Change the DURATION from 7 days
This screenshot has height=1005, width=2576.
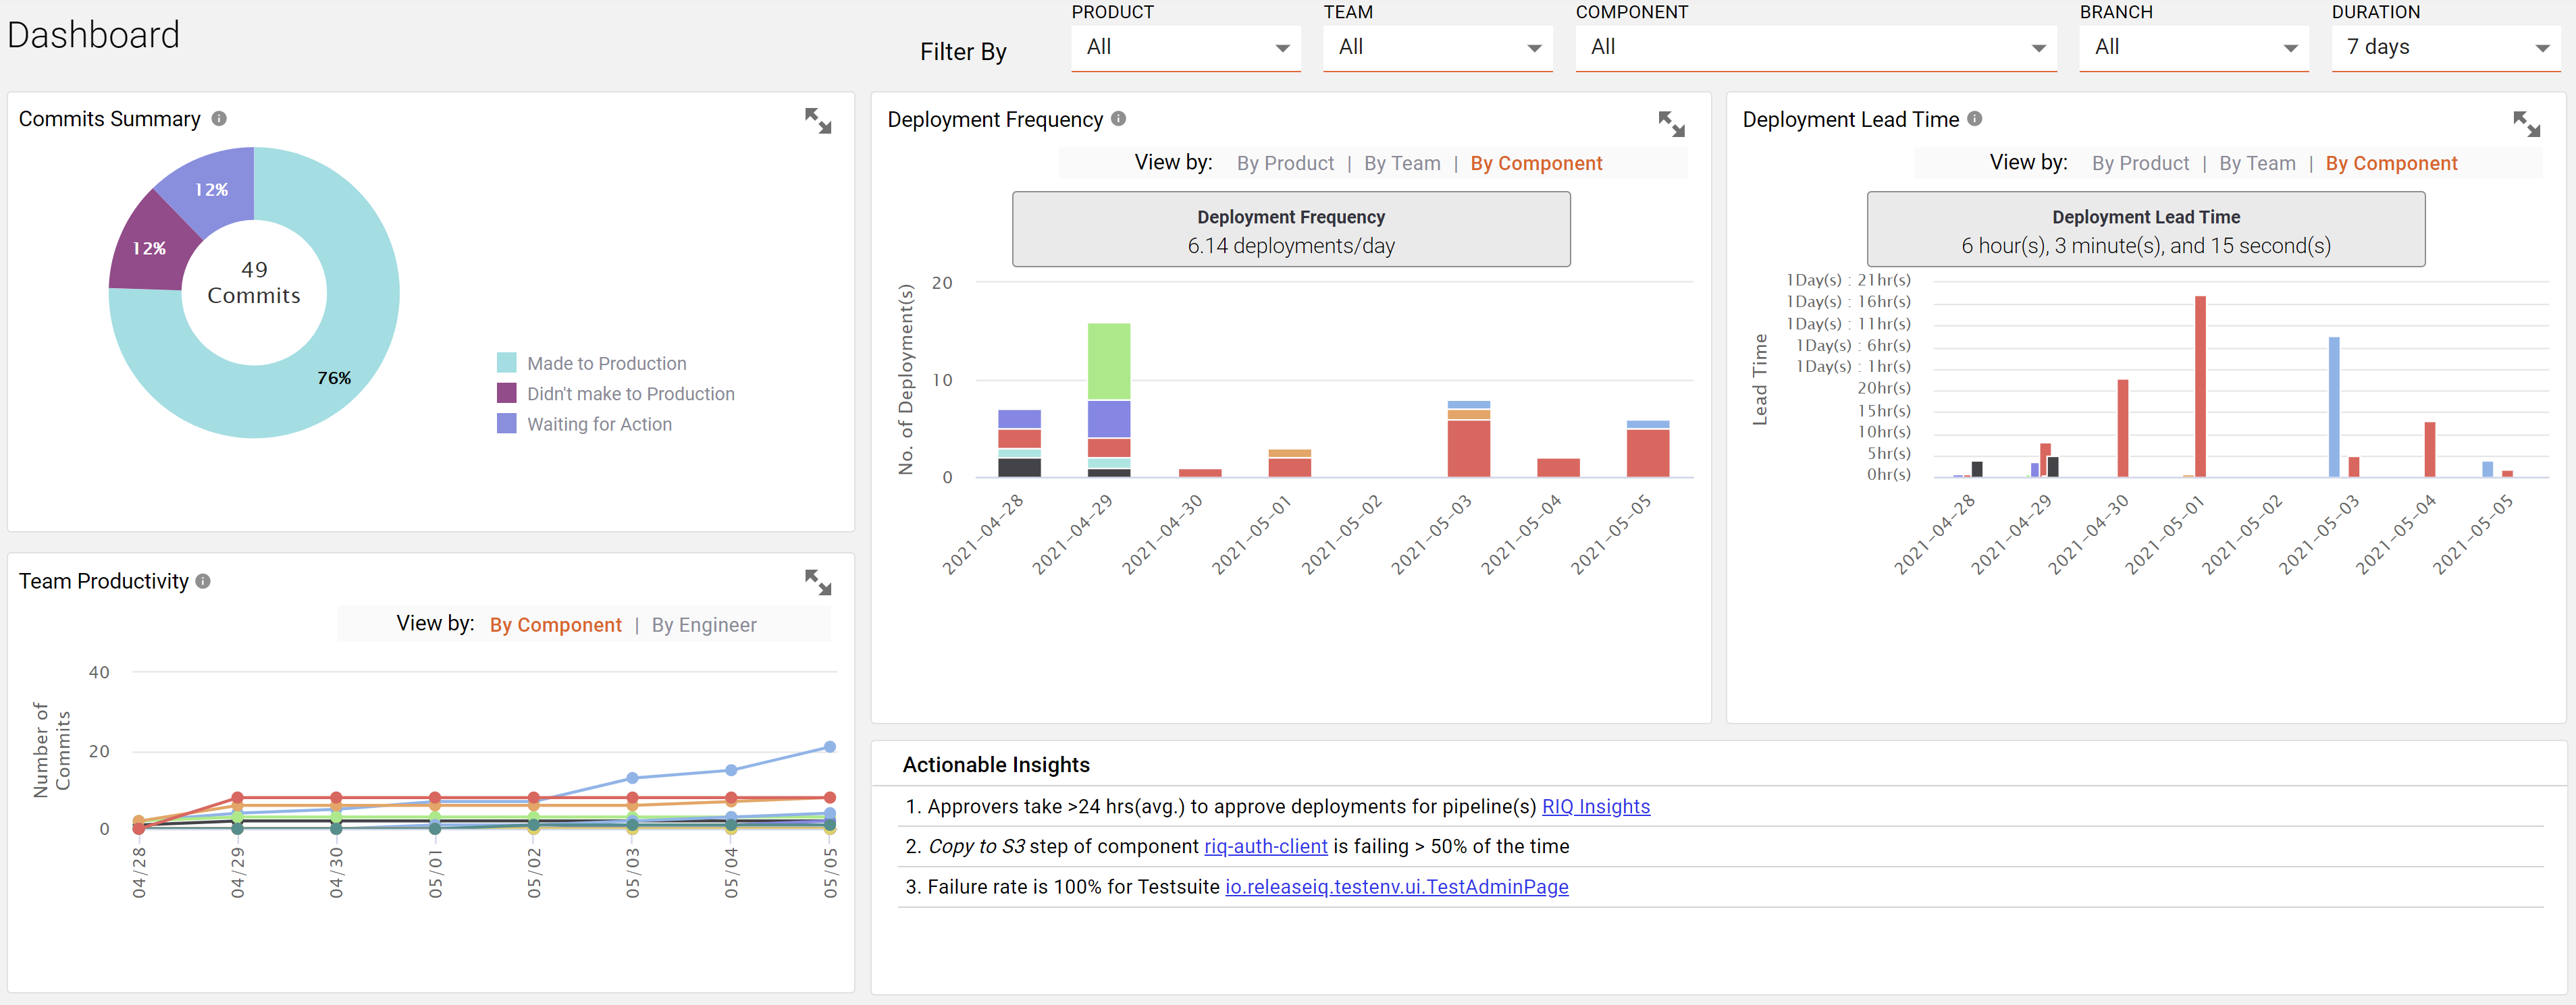tap(2446, 47)
